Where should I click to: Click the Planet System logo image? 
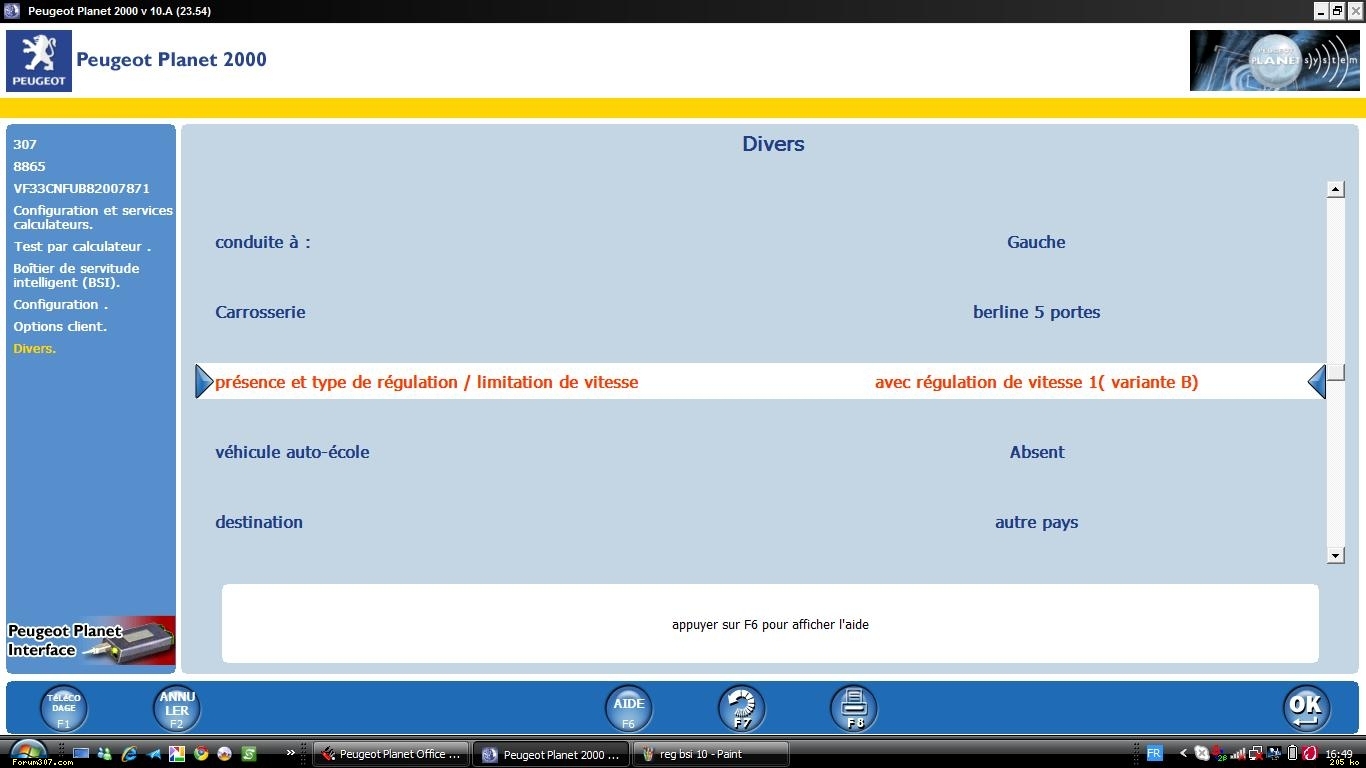coord(1274,61)
